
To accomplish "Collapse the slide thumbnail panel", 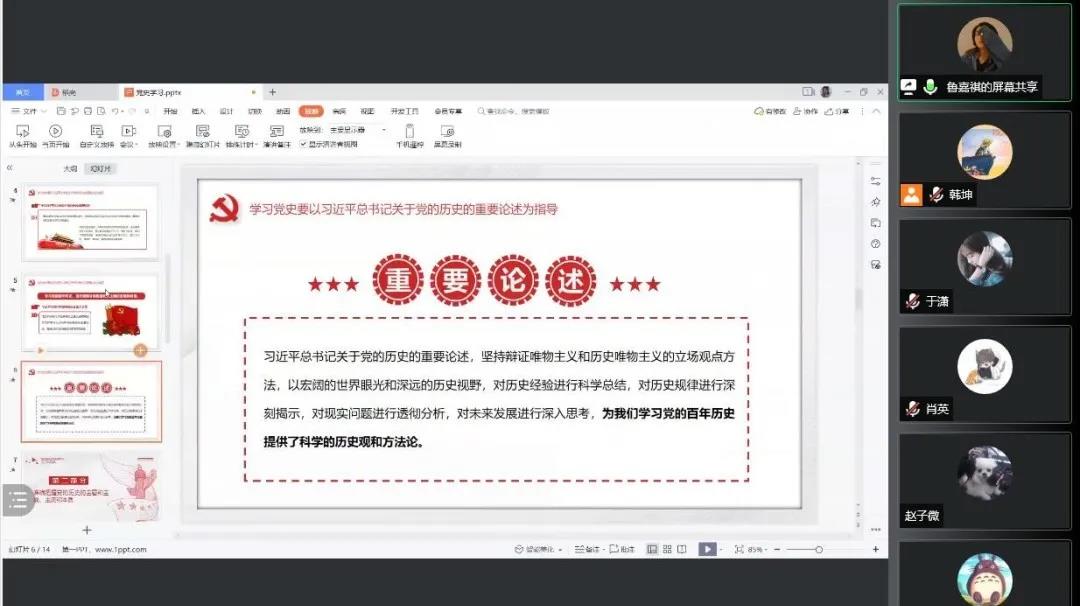I will coord(10,168).
